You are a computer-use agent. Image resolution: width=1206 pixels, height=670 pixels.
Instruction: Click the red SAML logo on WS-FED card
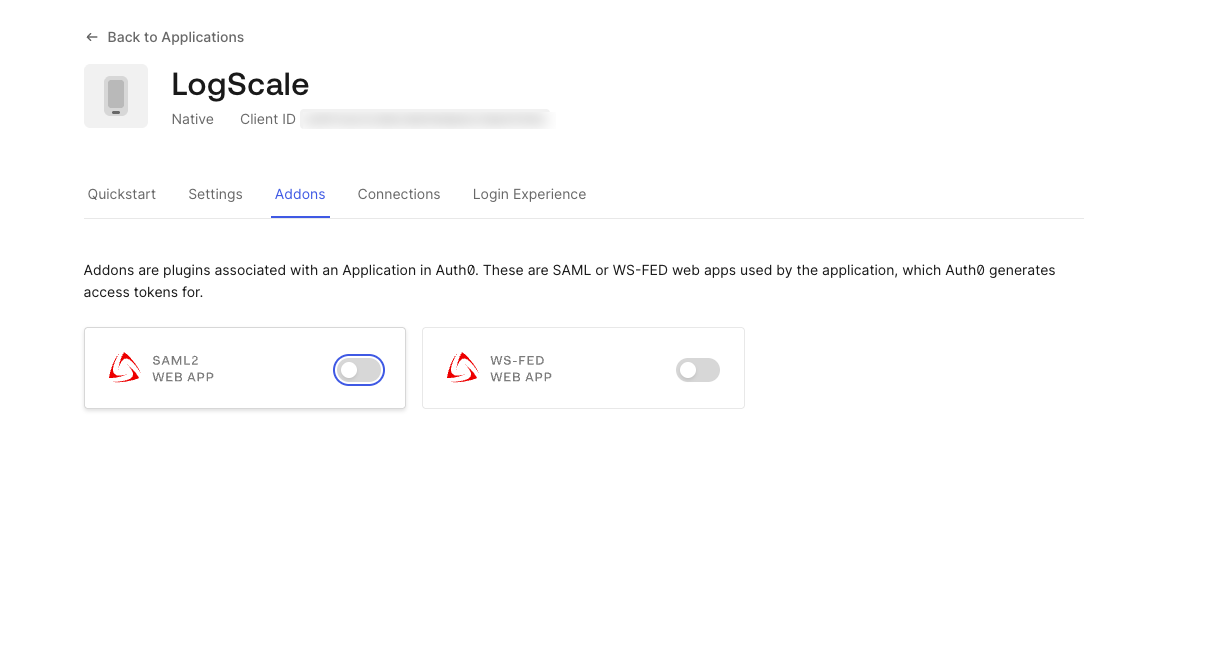(x=462, y=367)
